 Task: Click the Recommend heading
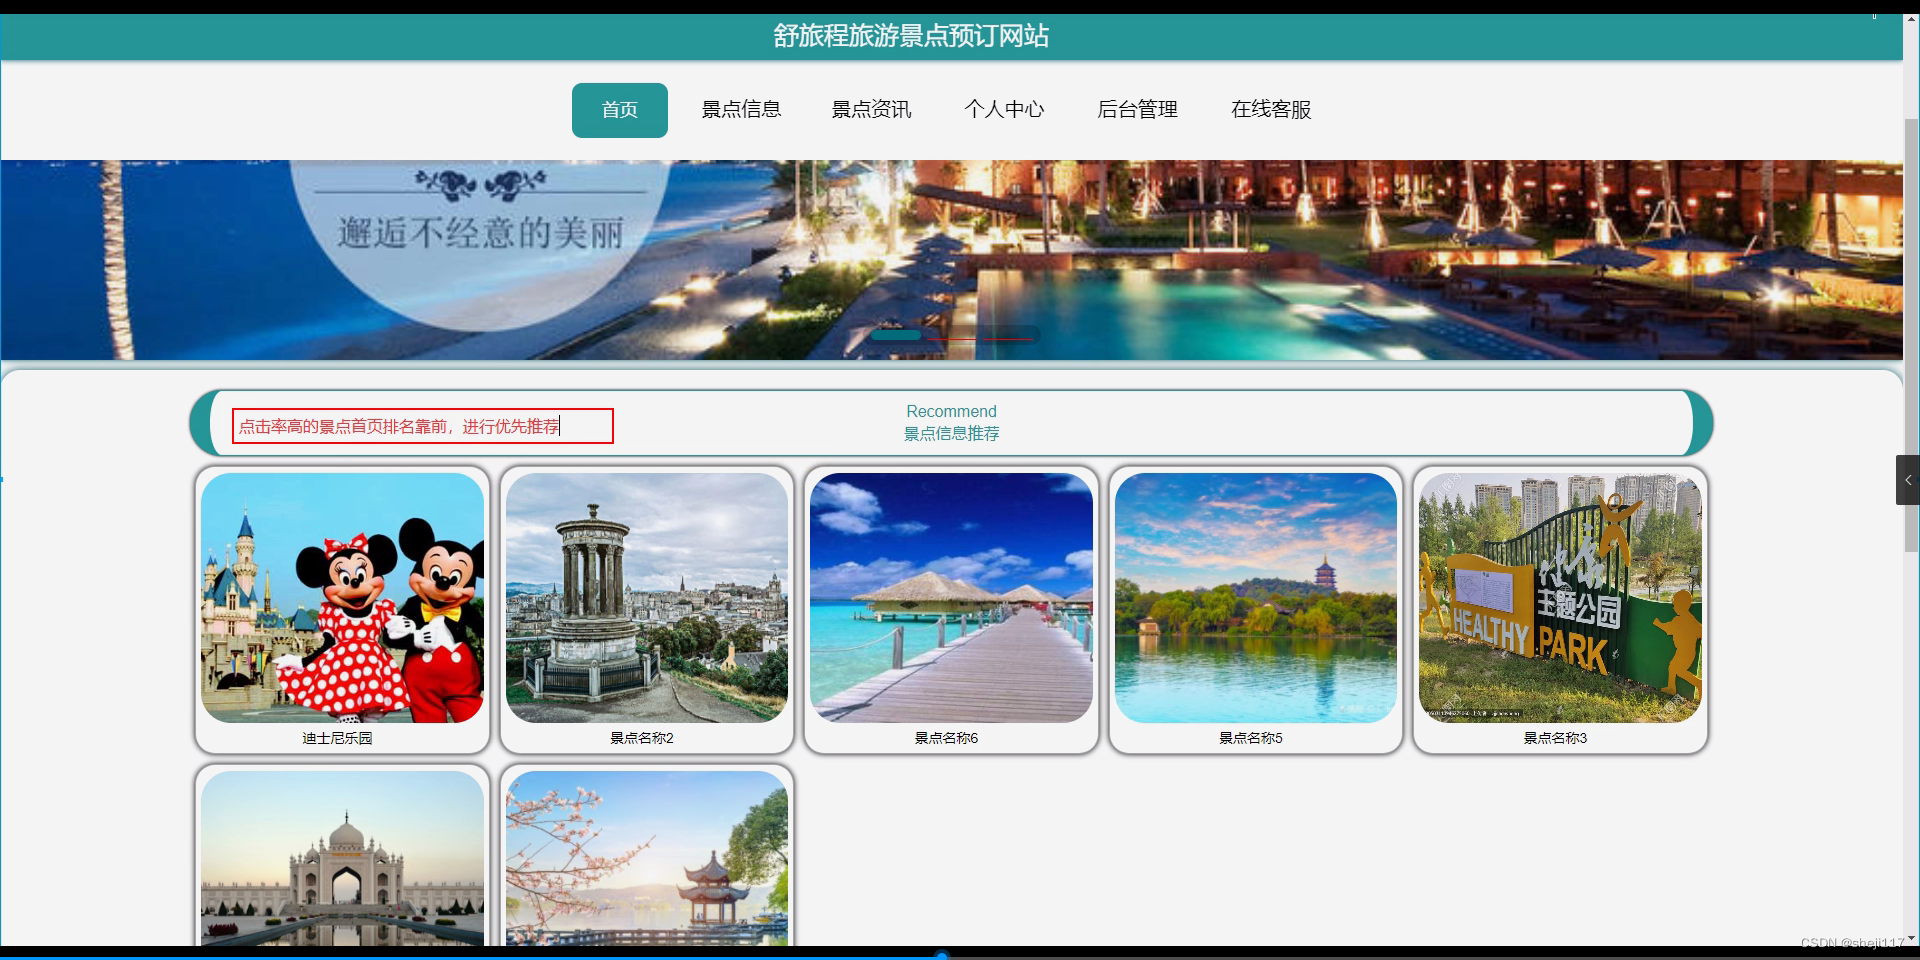click(950, 411)
